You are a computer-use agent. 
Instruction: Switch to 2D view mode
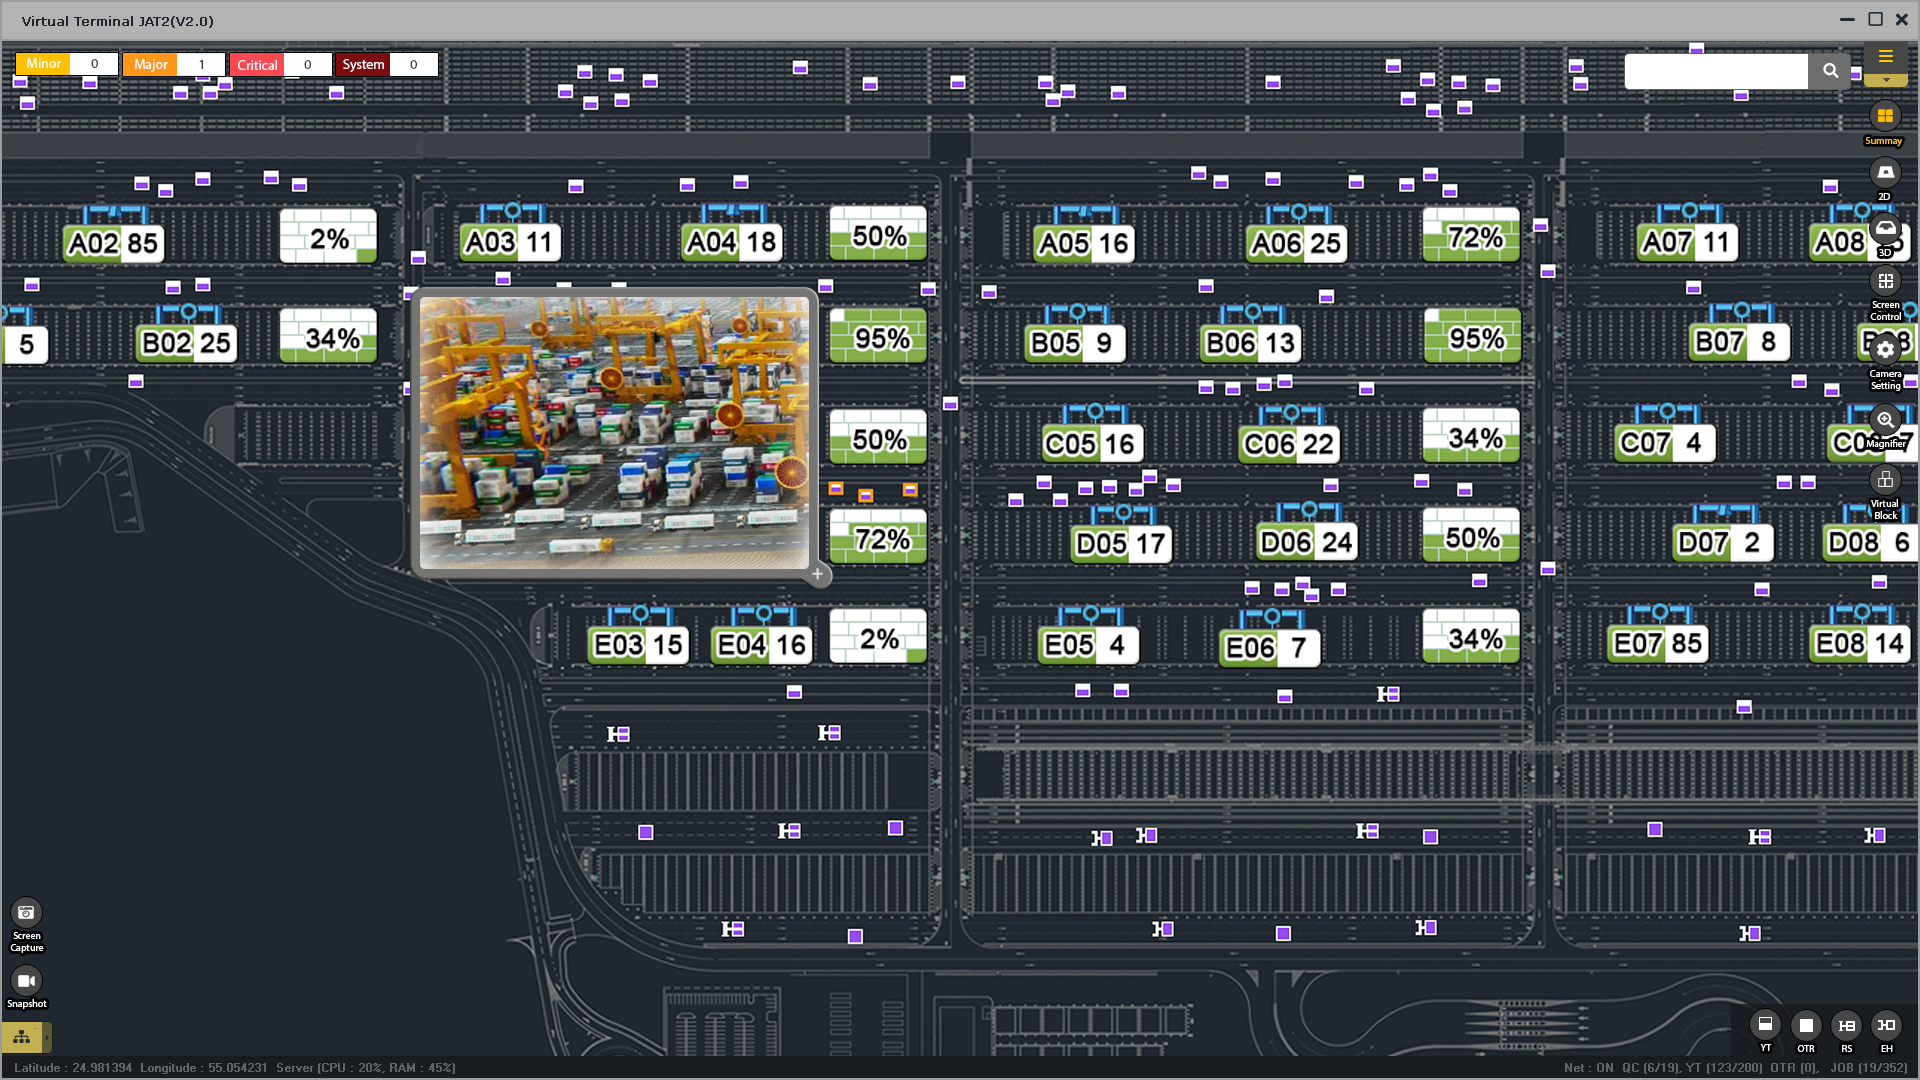tap(1884, 173)
